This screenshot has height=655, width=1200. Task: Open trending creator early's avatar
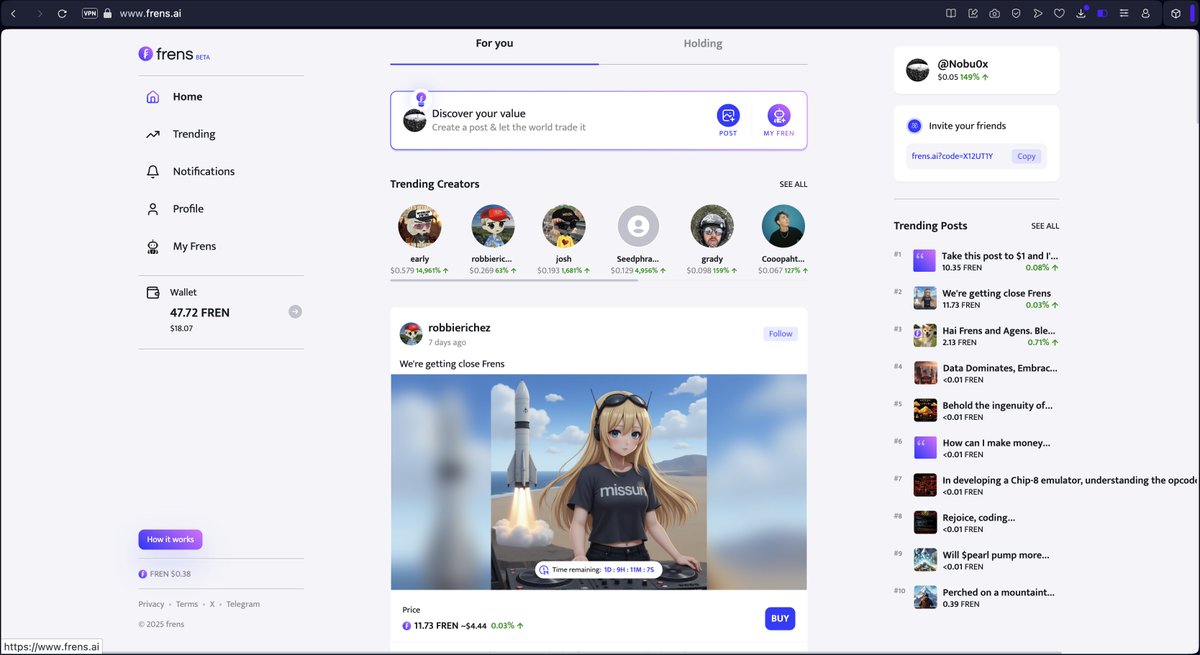point(419,227)
